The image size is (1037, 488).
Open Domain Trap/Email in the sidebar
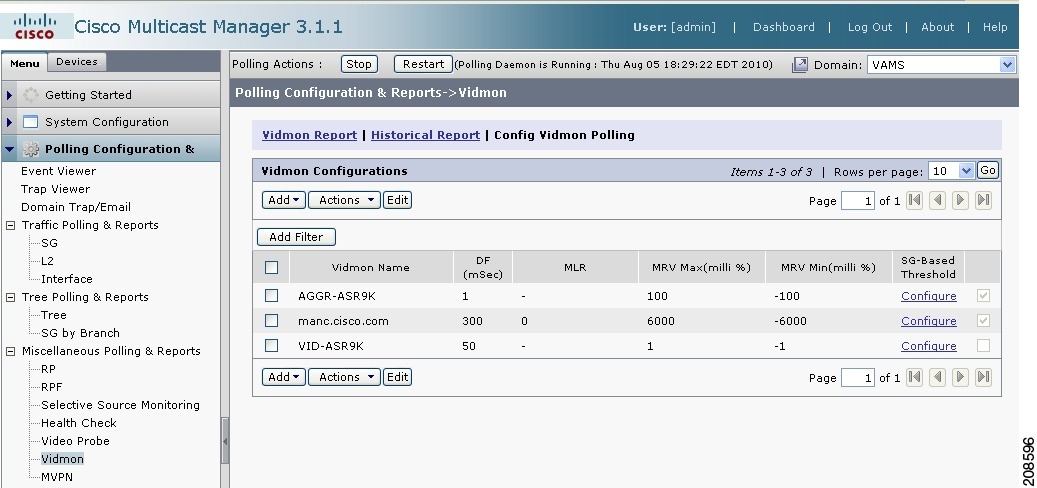tap(76, 207)
